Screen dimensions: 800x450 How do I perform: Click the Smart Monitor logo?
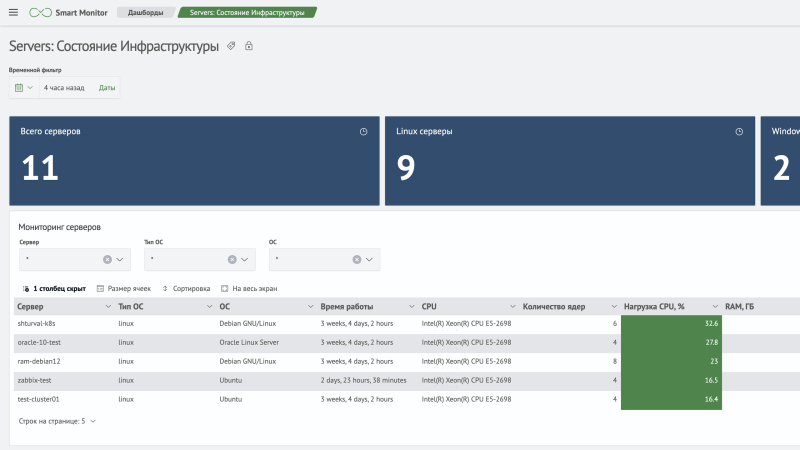68,12
